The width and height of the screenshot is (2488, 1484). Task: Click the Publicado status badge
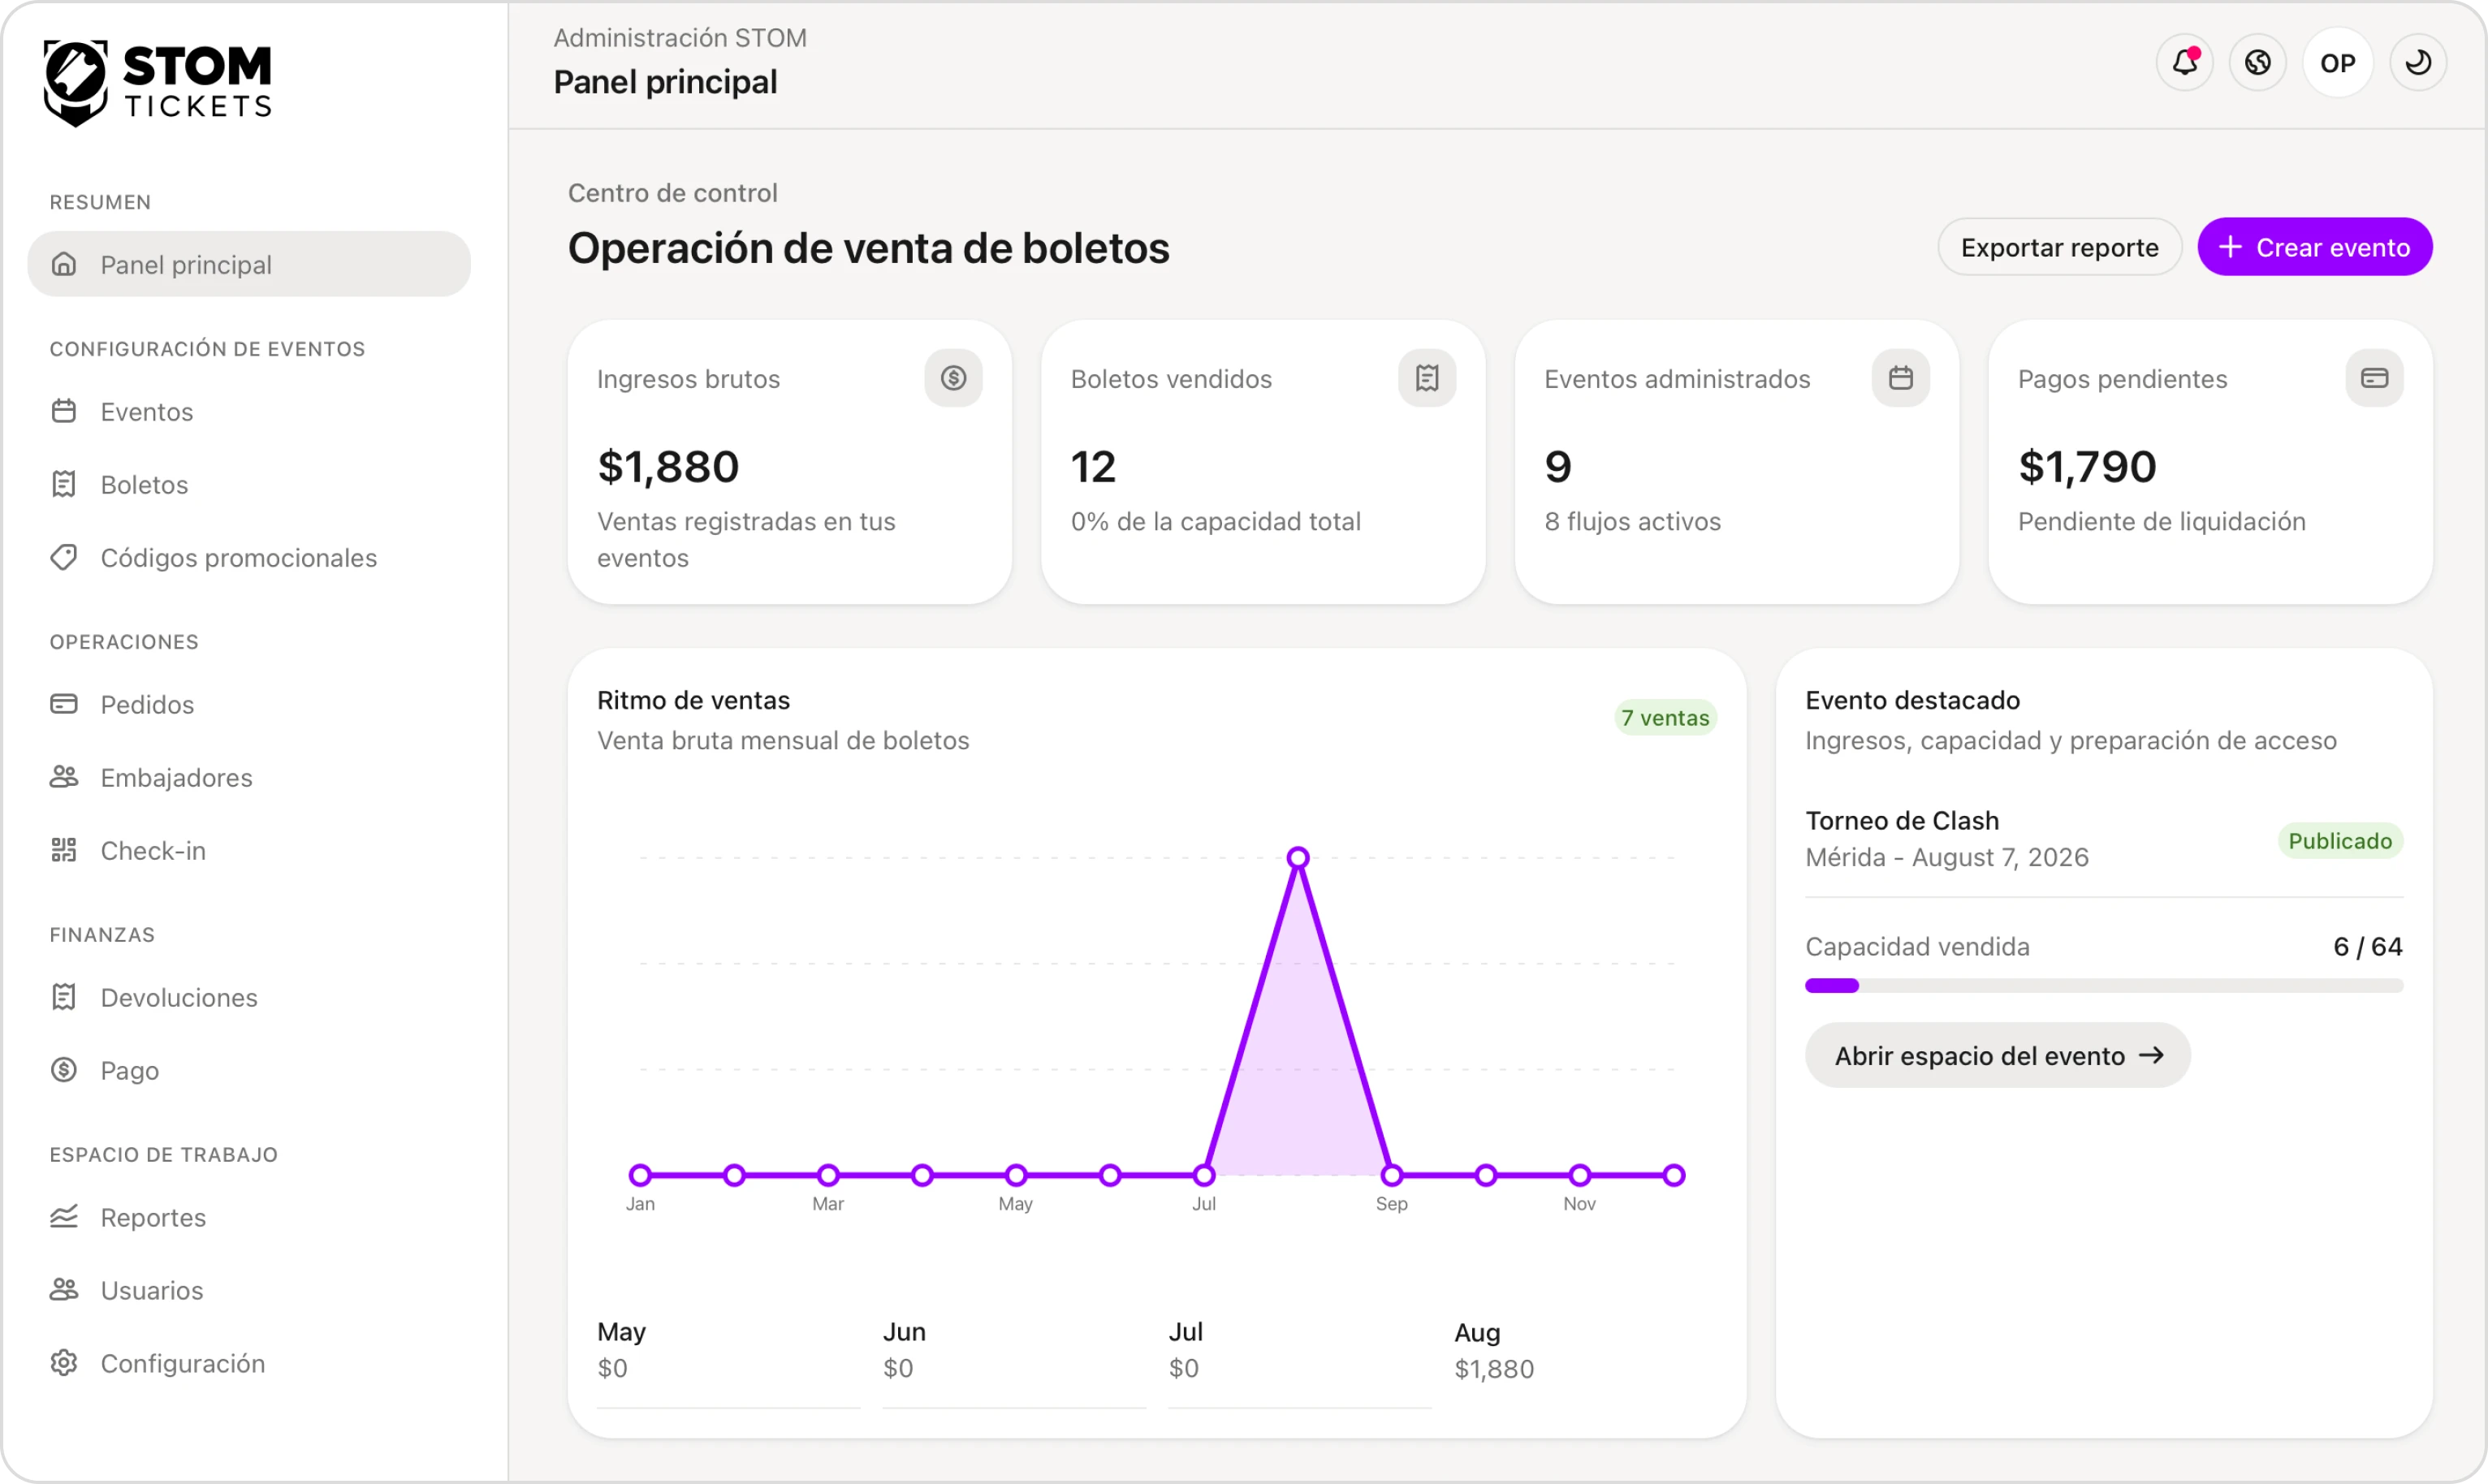coord(2340,841)
